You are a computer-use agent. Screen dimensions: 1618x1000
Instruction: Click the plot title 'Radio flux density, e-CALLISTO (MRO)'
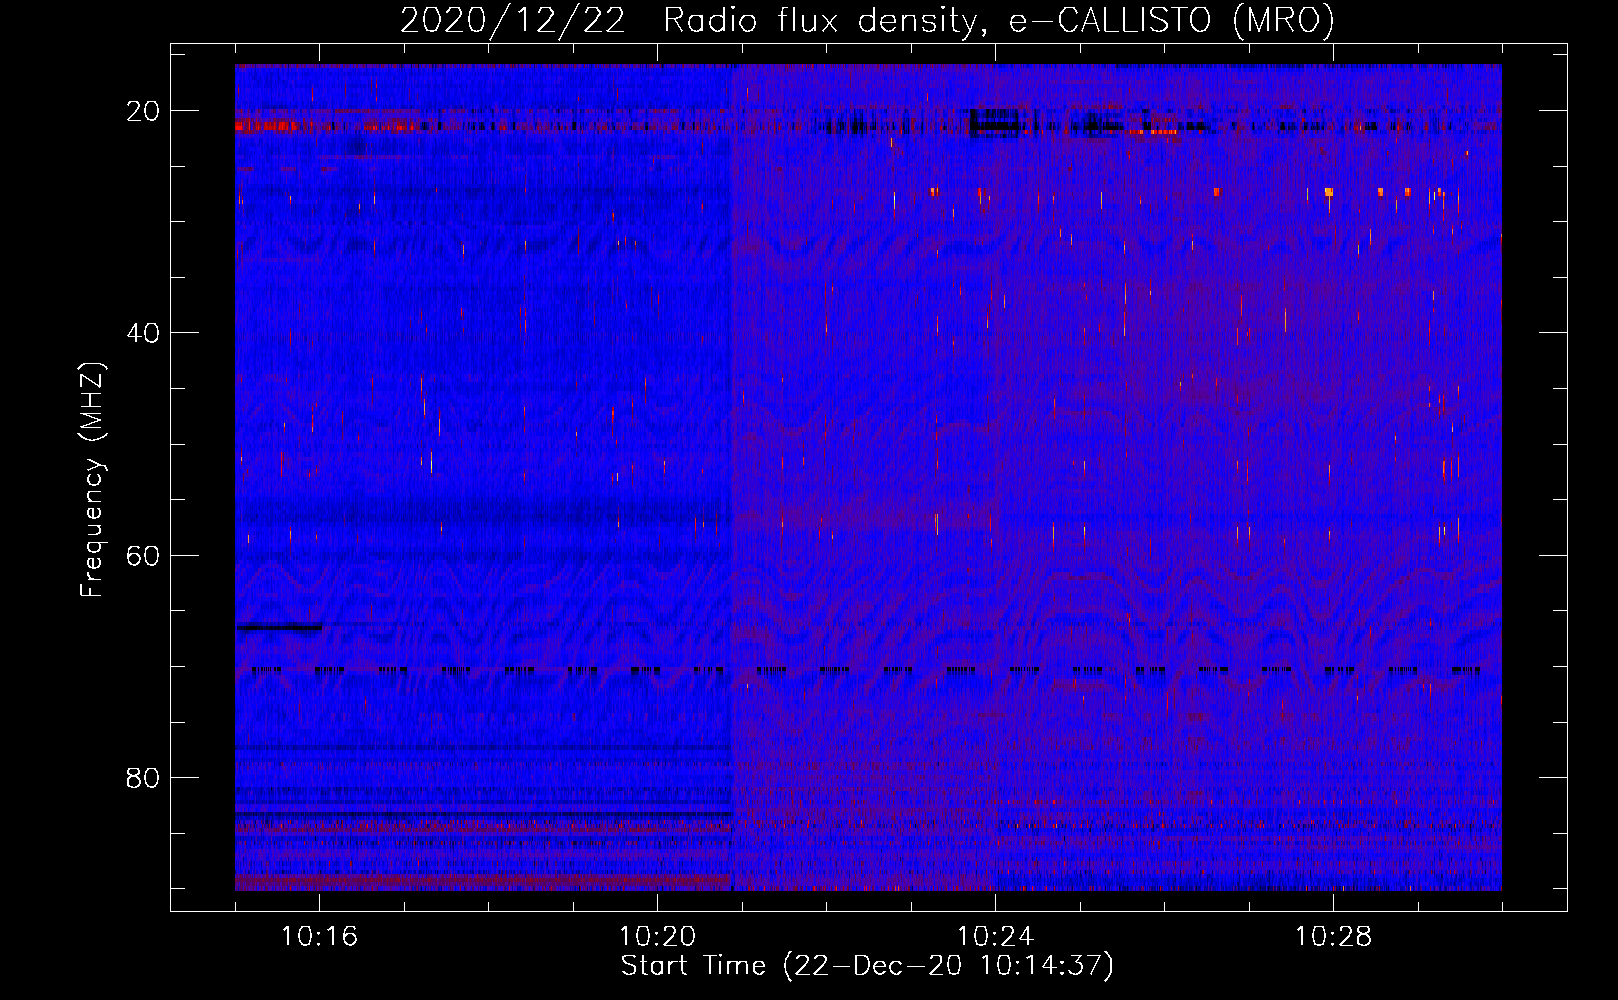click(998, 20)
